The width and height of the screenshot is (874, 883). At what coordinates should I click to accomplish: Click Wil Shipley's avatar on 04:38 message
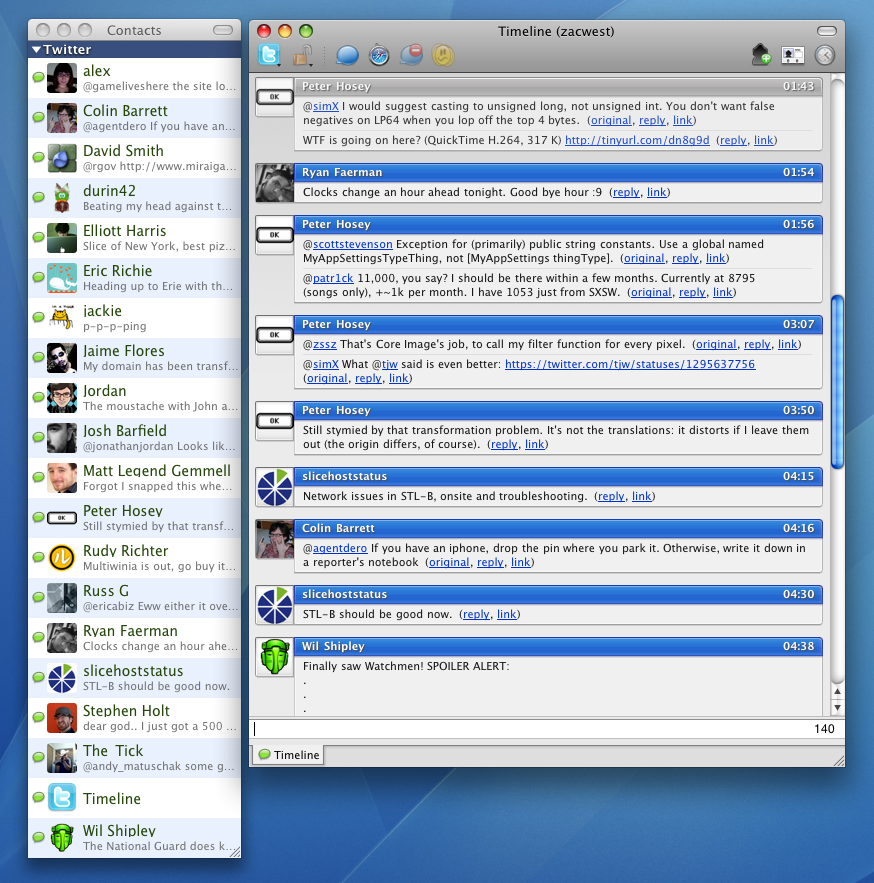point(275,657)
